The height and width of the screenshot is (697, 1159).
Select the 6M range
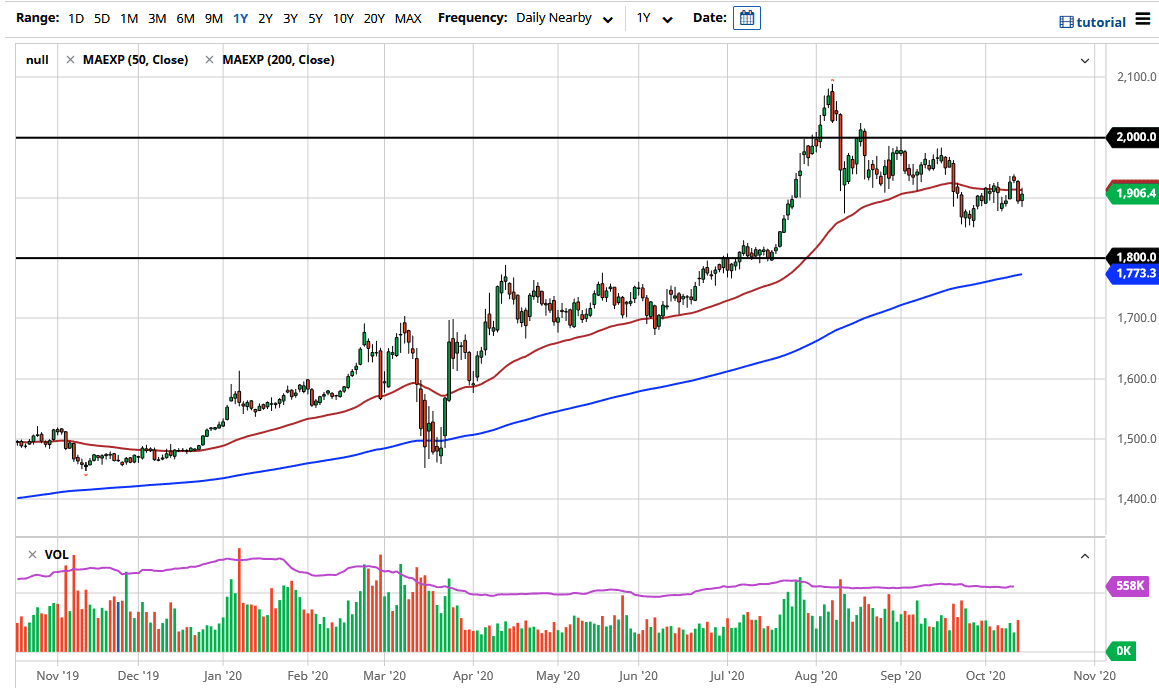[x=186, y=18]
